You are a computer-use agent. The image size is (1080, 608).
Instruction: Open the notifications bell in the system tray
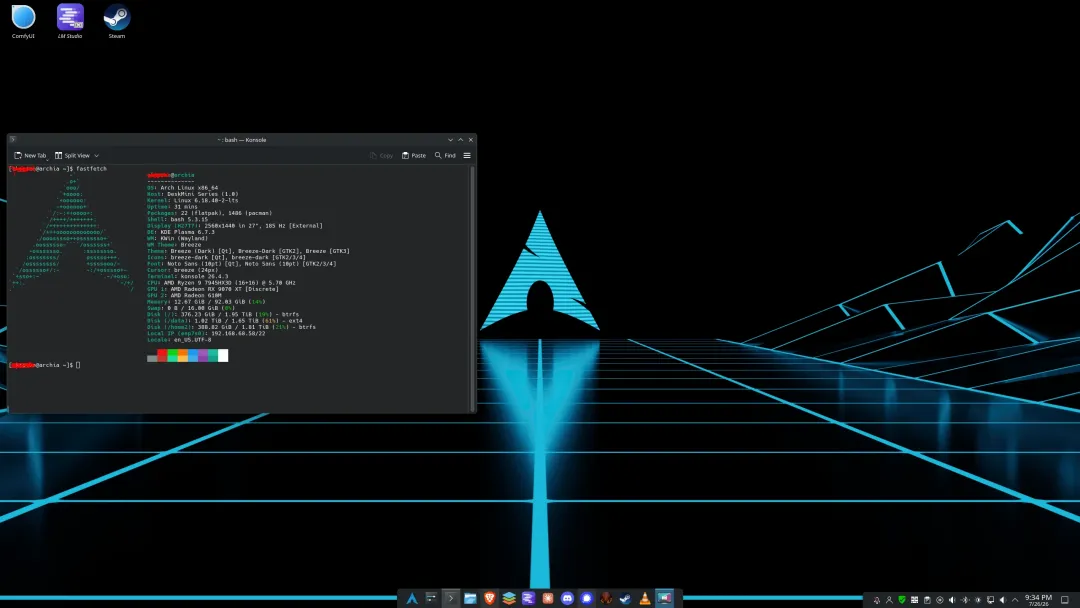(x=877, y=600)
